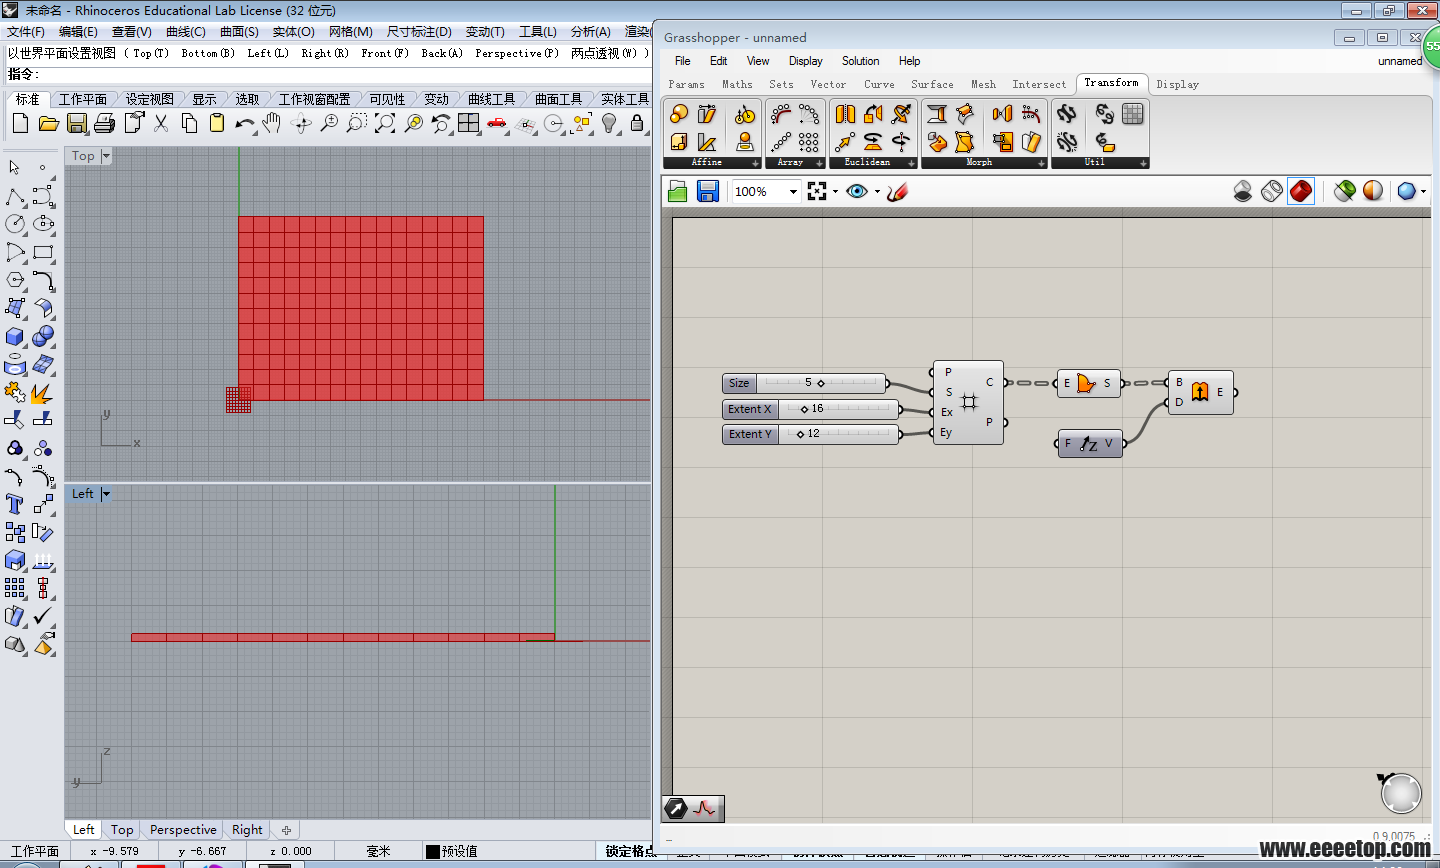This screenshot has width=1440, height=868.
Task: Open file with the folder icon in Rhino
Action: [x=48, y=124]
